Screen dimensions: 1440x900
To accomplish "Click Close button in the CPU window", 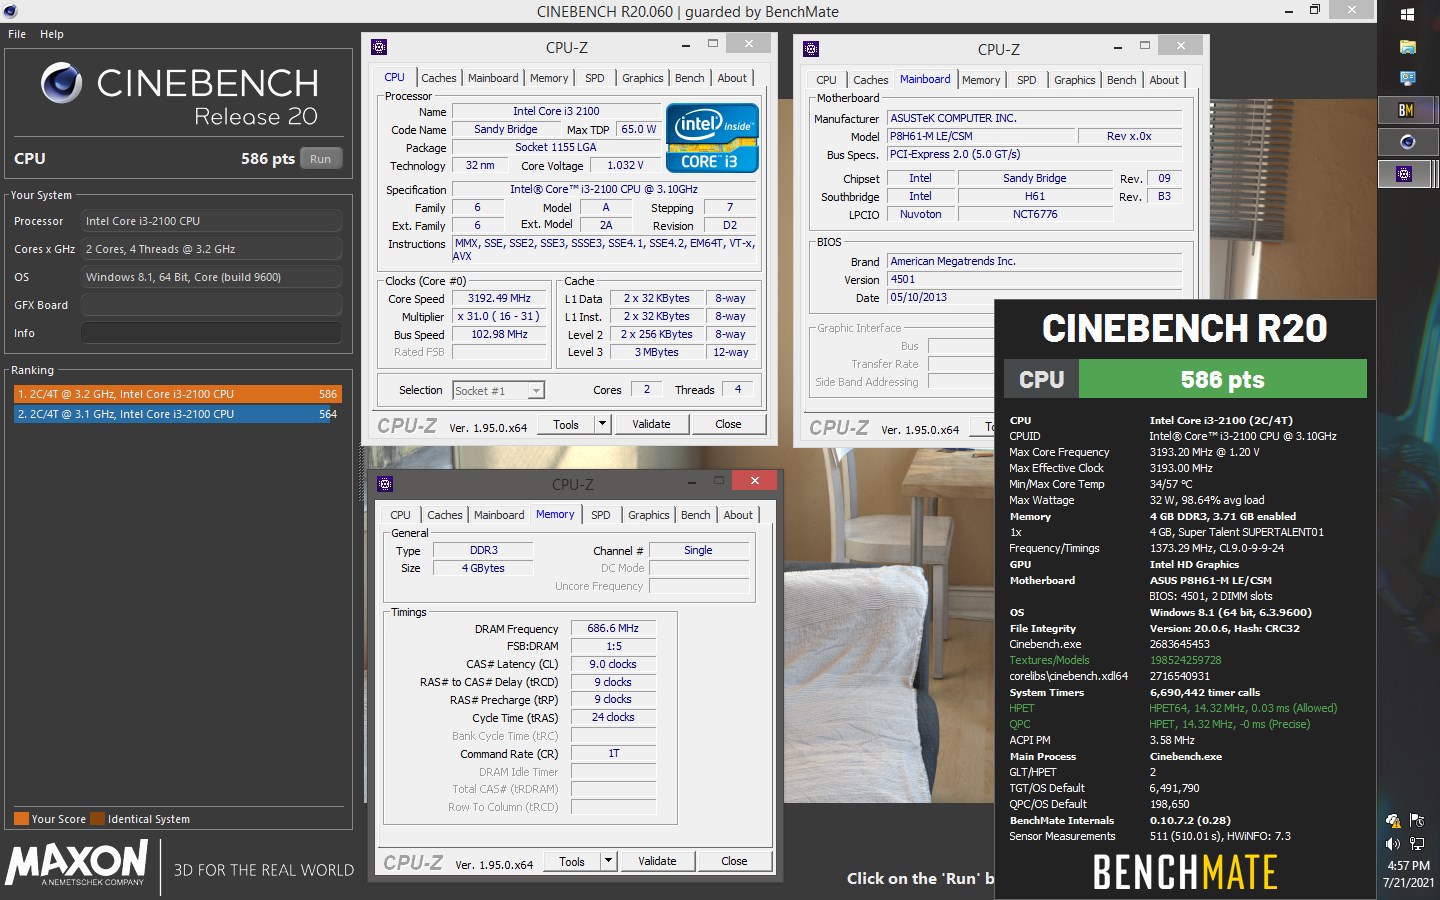I will [728, 424].
